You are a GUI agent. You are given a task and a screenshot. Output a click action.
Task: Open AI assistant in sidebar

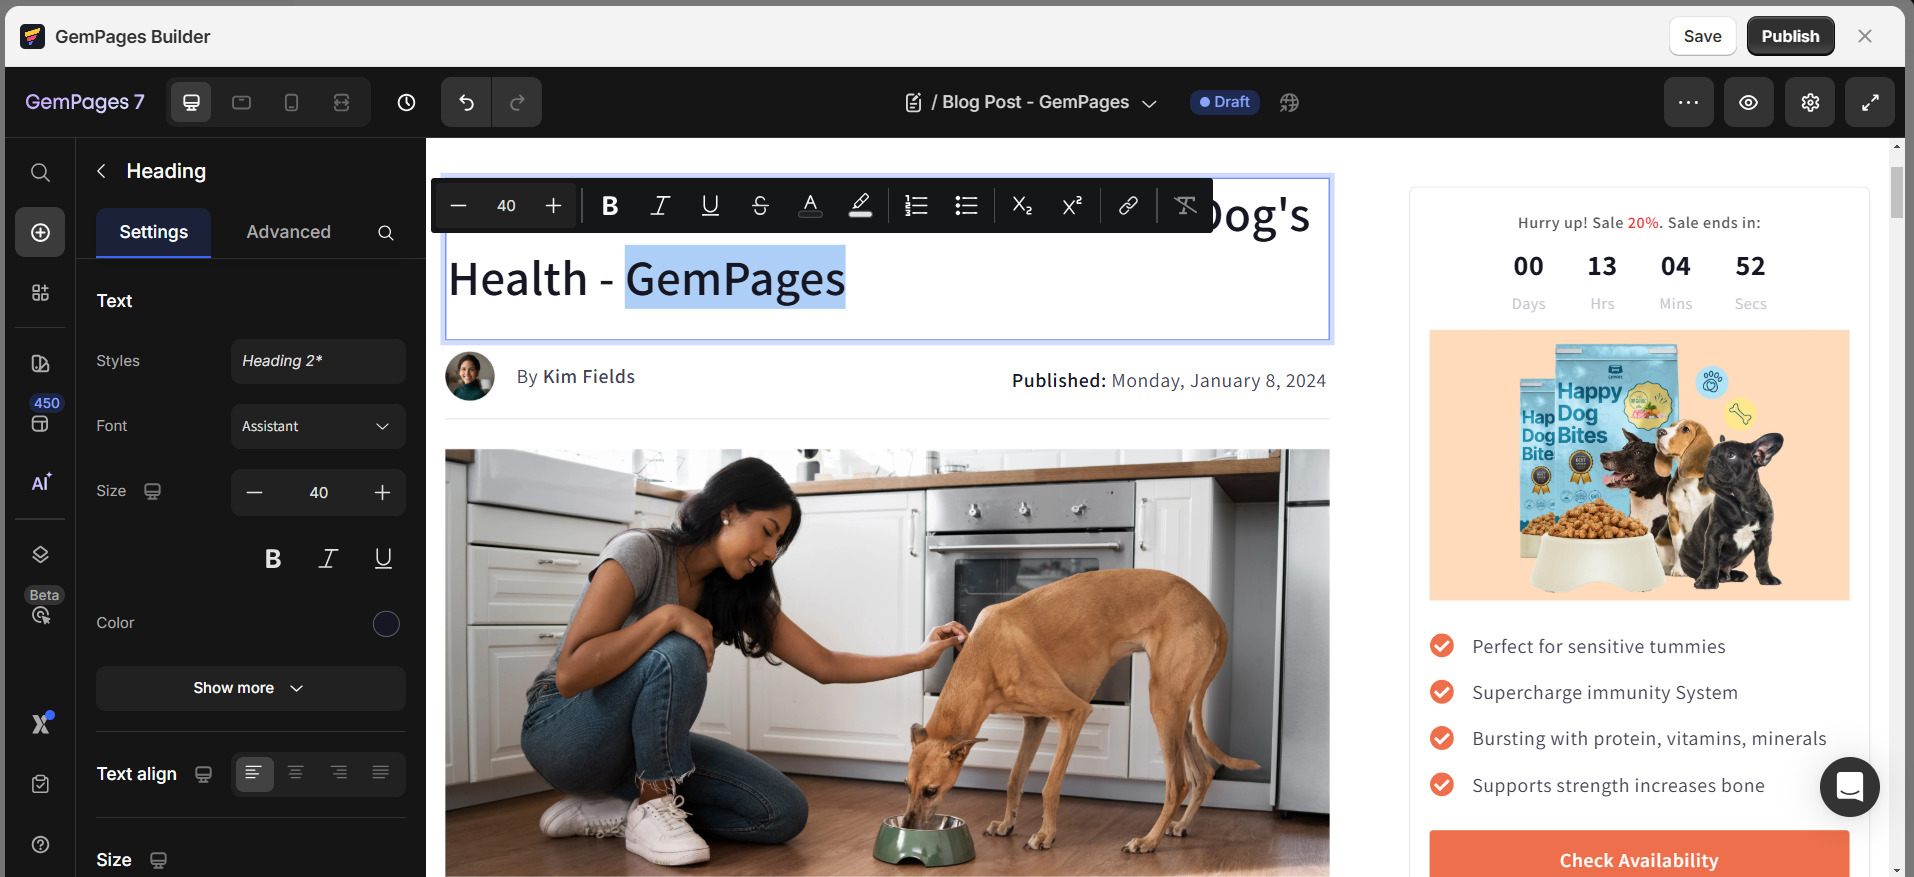pyautogui.click(x=40, y=483)
